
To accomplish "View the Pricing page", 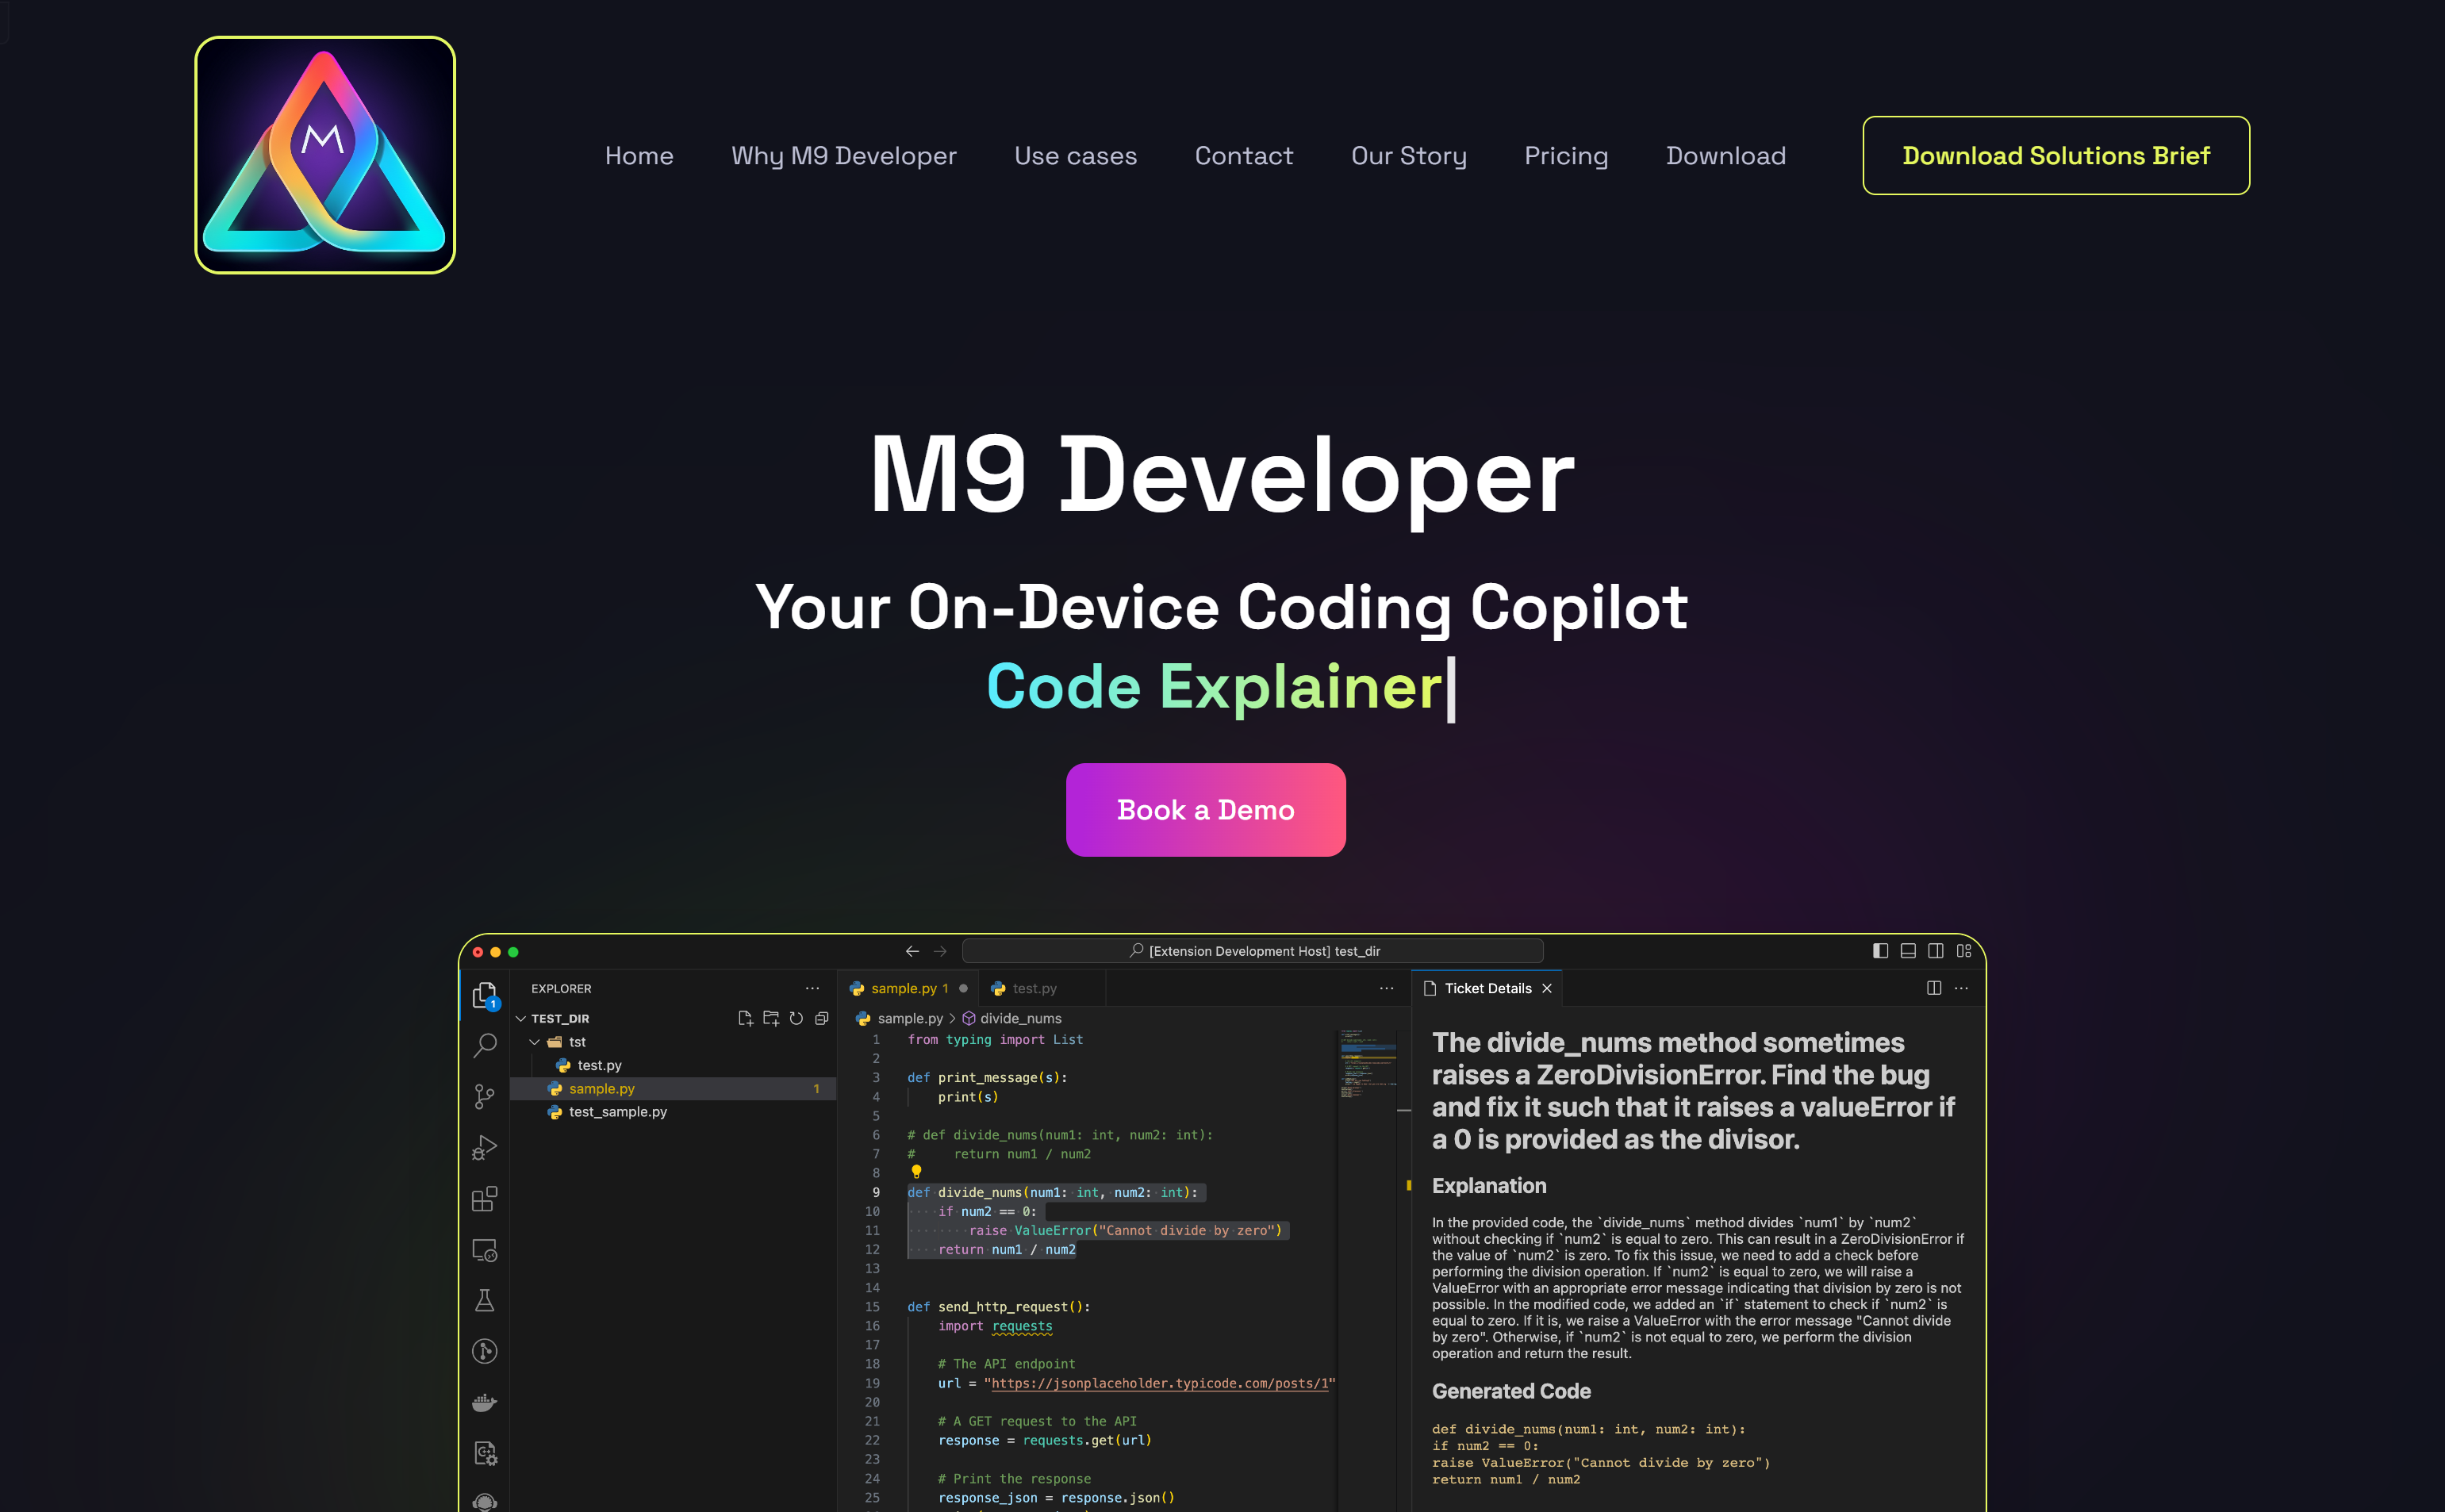I will (1566, 156).
